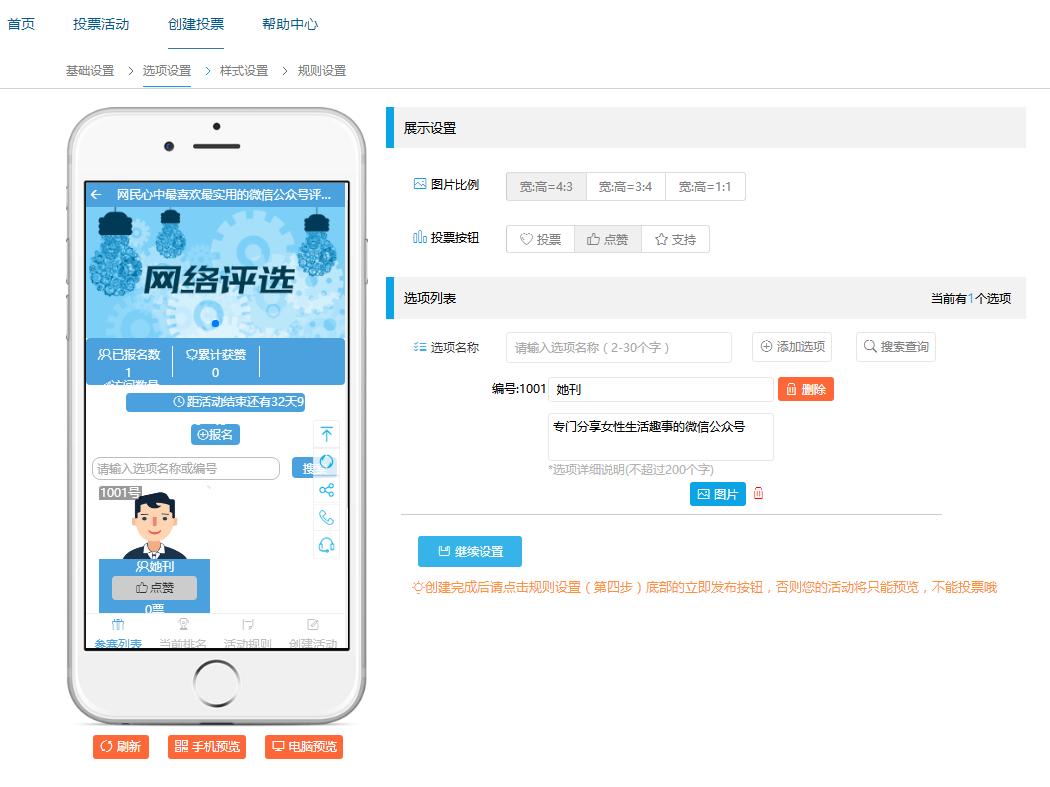Click the headset customer service icon
Screen dimensions: 1050x787
(x=326, y=545)
